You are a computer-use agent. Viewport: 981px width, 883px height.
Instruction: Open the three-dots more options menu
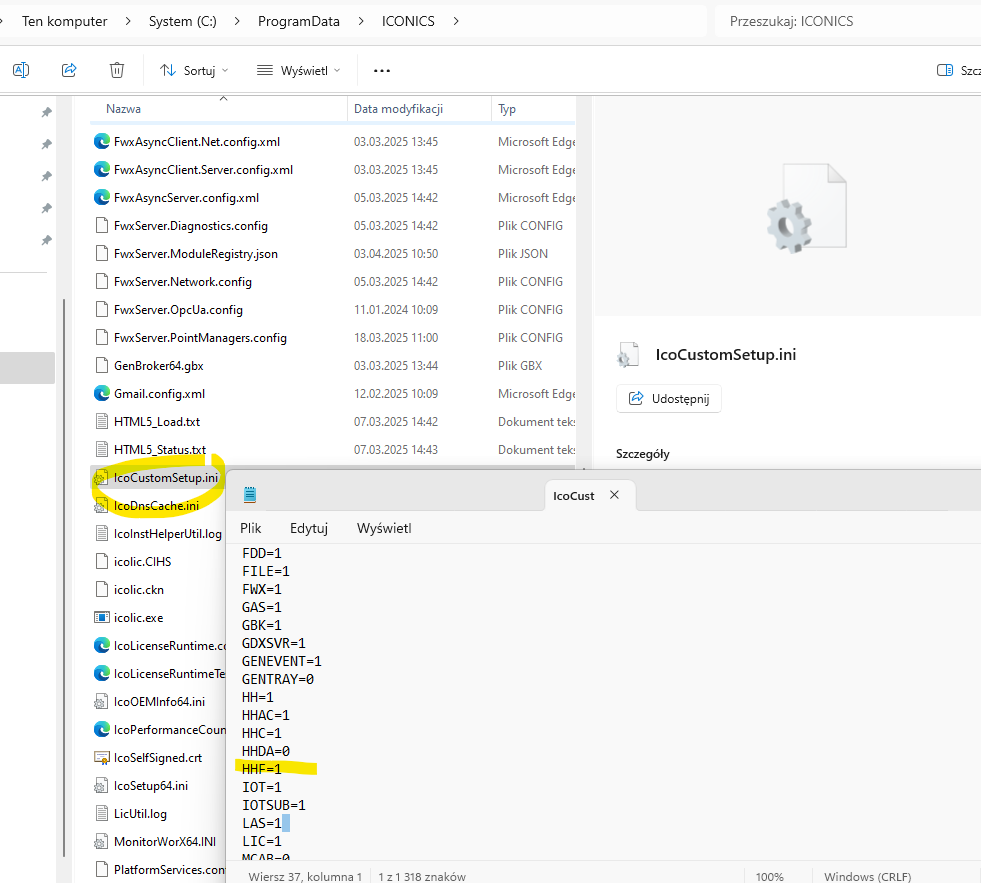[382, 71]
